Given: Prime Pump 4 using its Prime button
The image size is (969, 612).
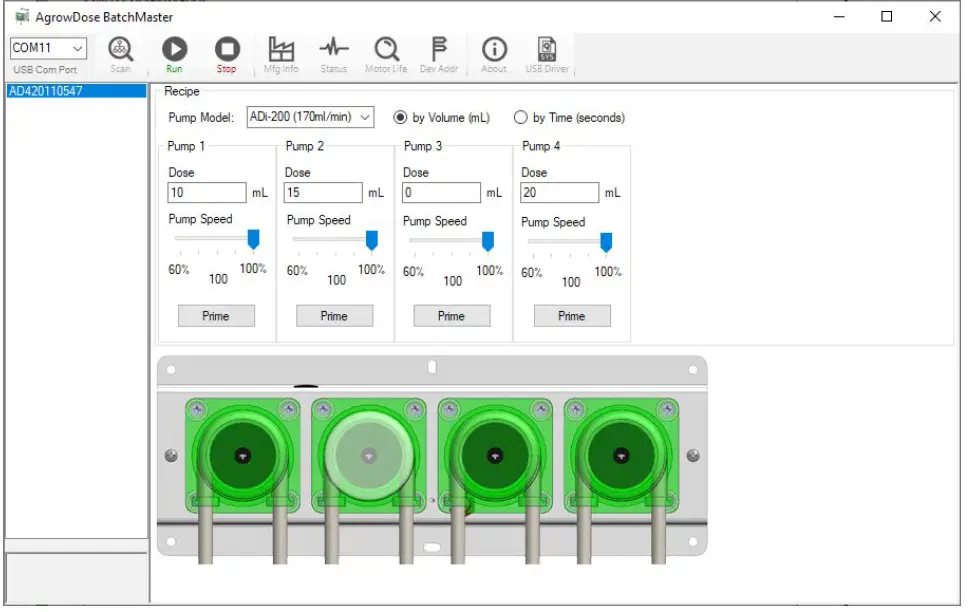Looking at the screenshot, I should pos(571,316).
